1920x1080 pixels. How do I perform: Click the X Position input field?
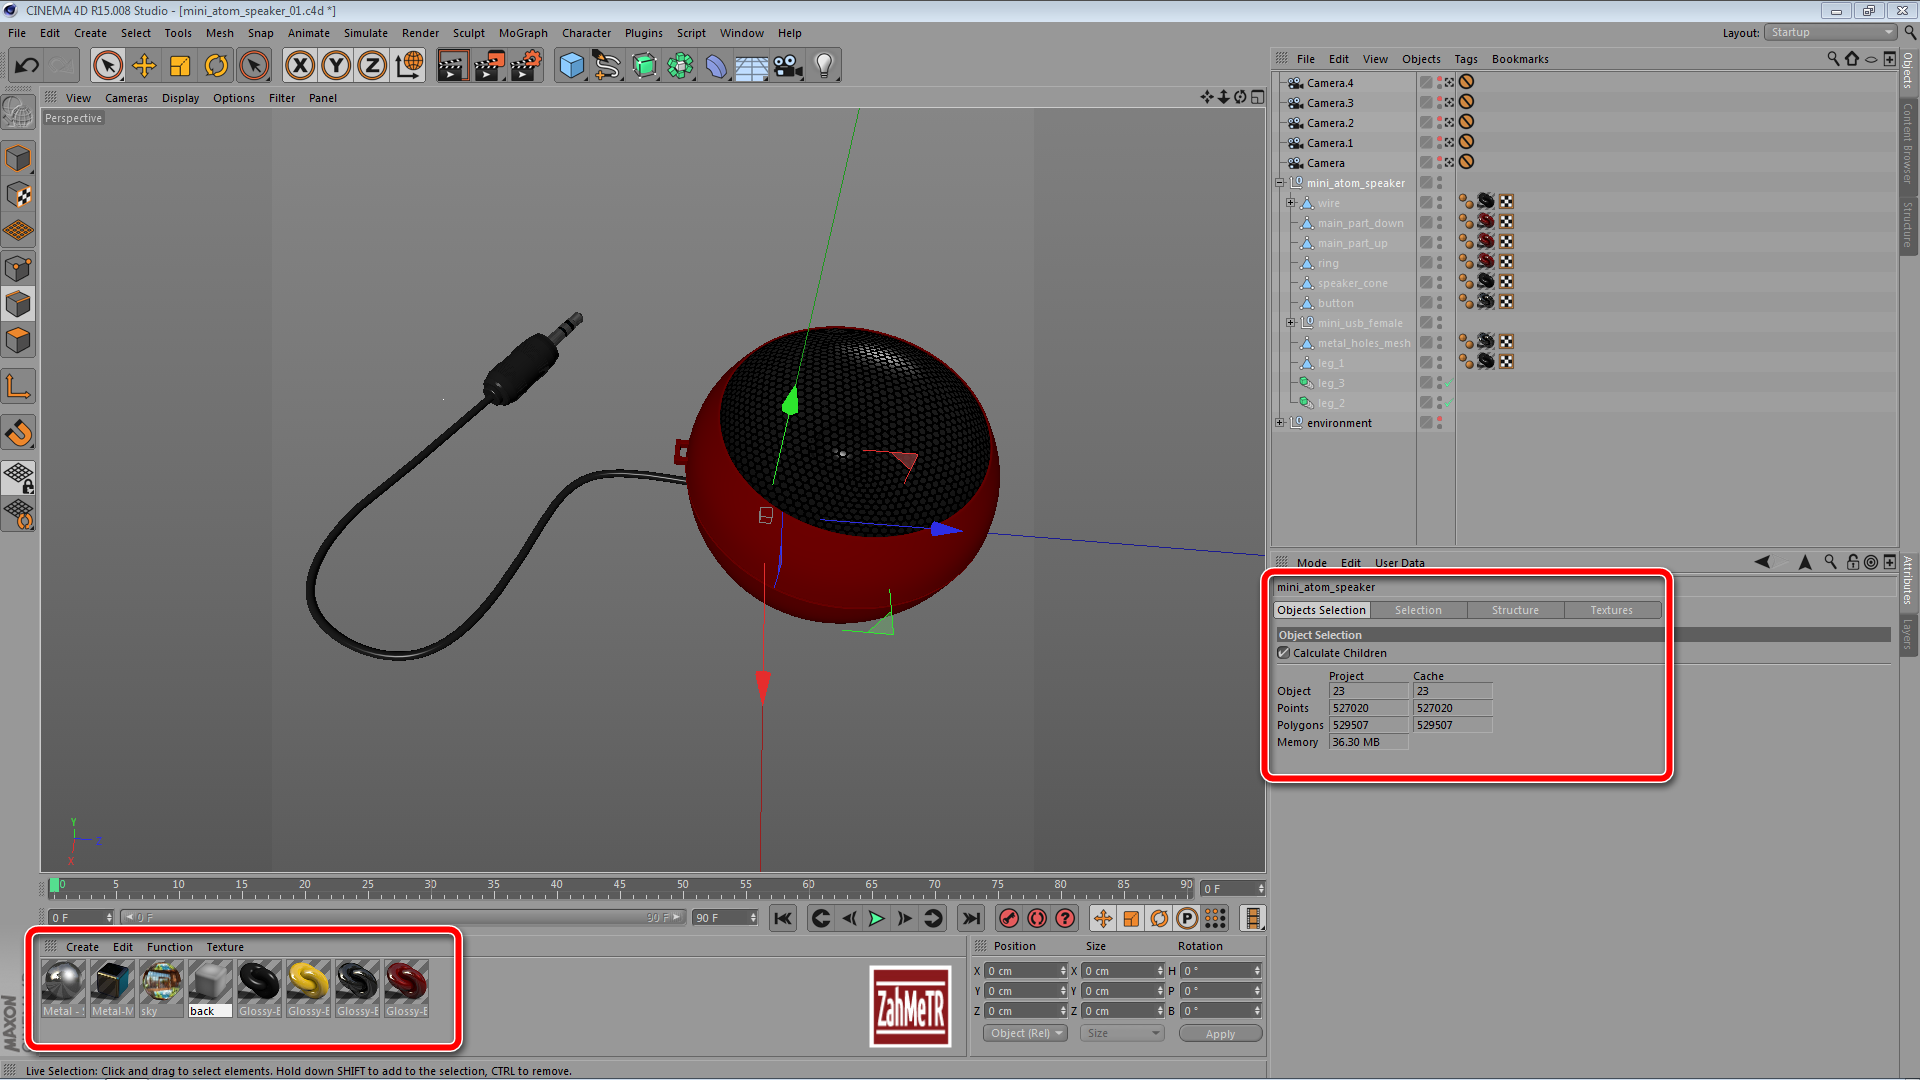coord(1022,971)
